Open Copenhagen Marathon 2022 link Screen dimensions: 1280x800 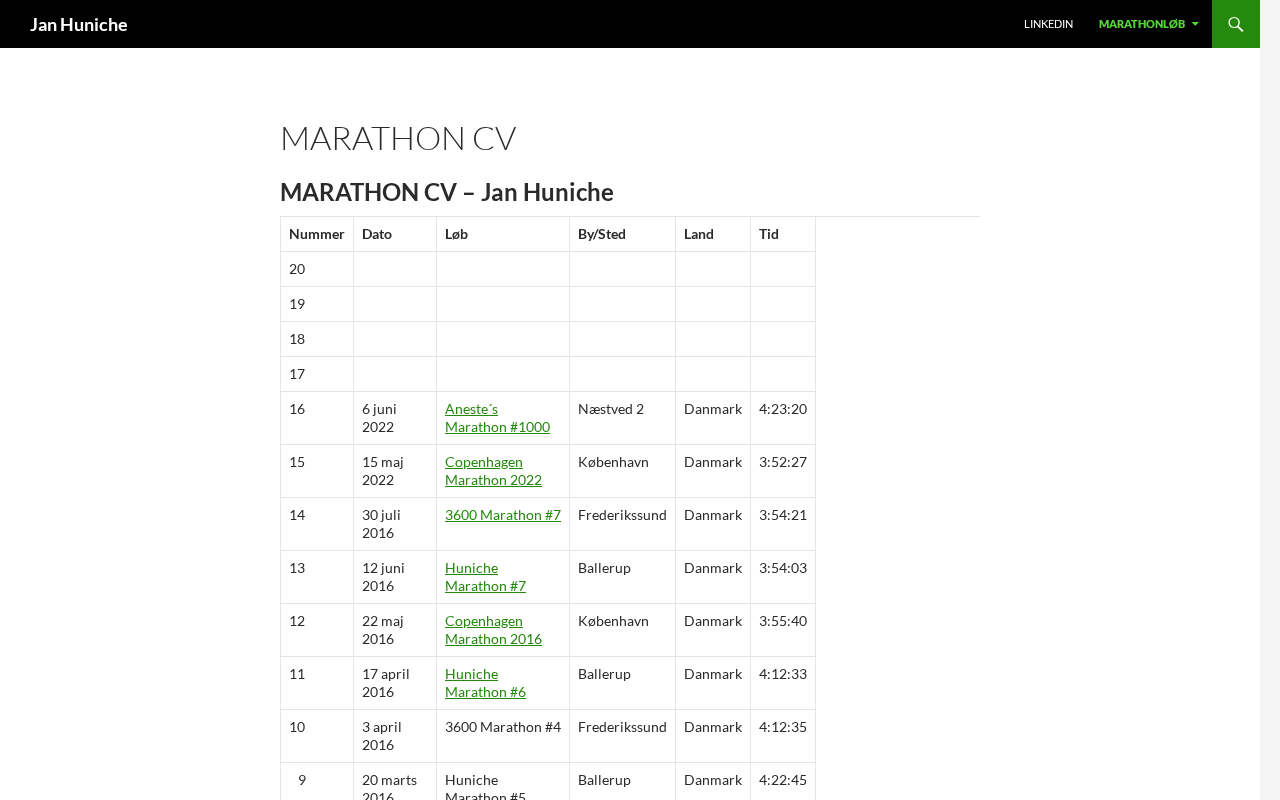point(493,471)
